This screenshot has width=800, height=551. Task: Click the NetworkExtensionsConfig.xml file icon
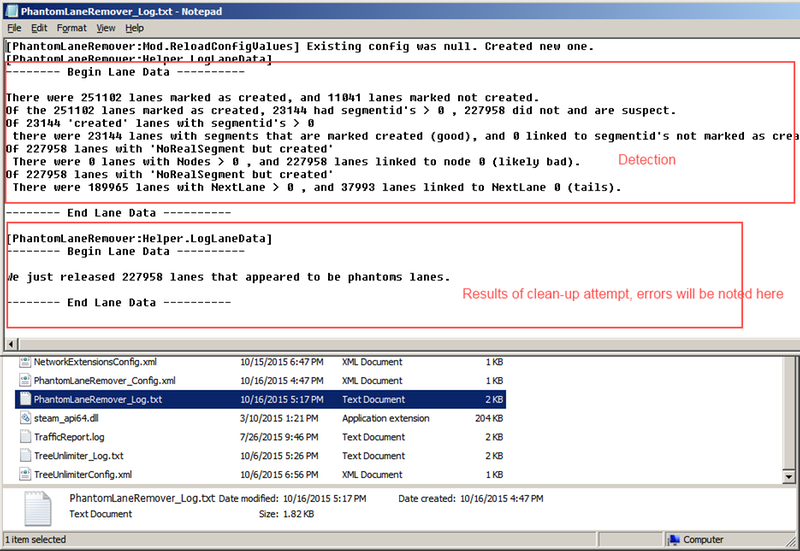coord(24,362)
